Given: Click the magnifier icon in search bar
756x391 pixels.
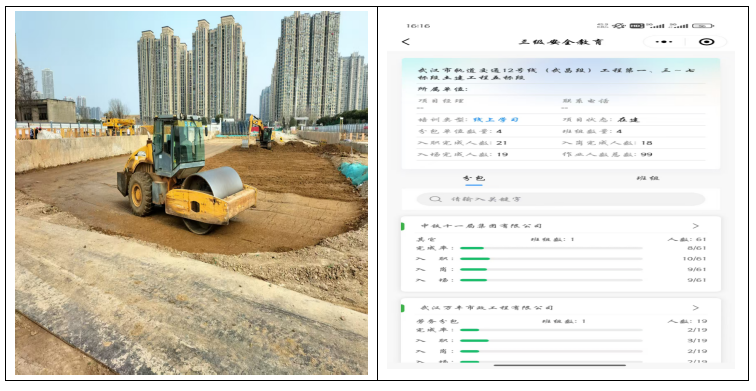Looking at the screenshot, I should click(435, 199).
